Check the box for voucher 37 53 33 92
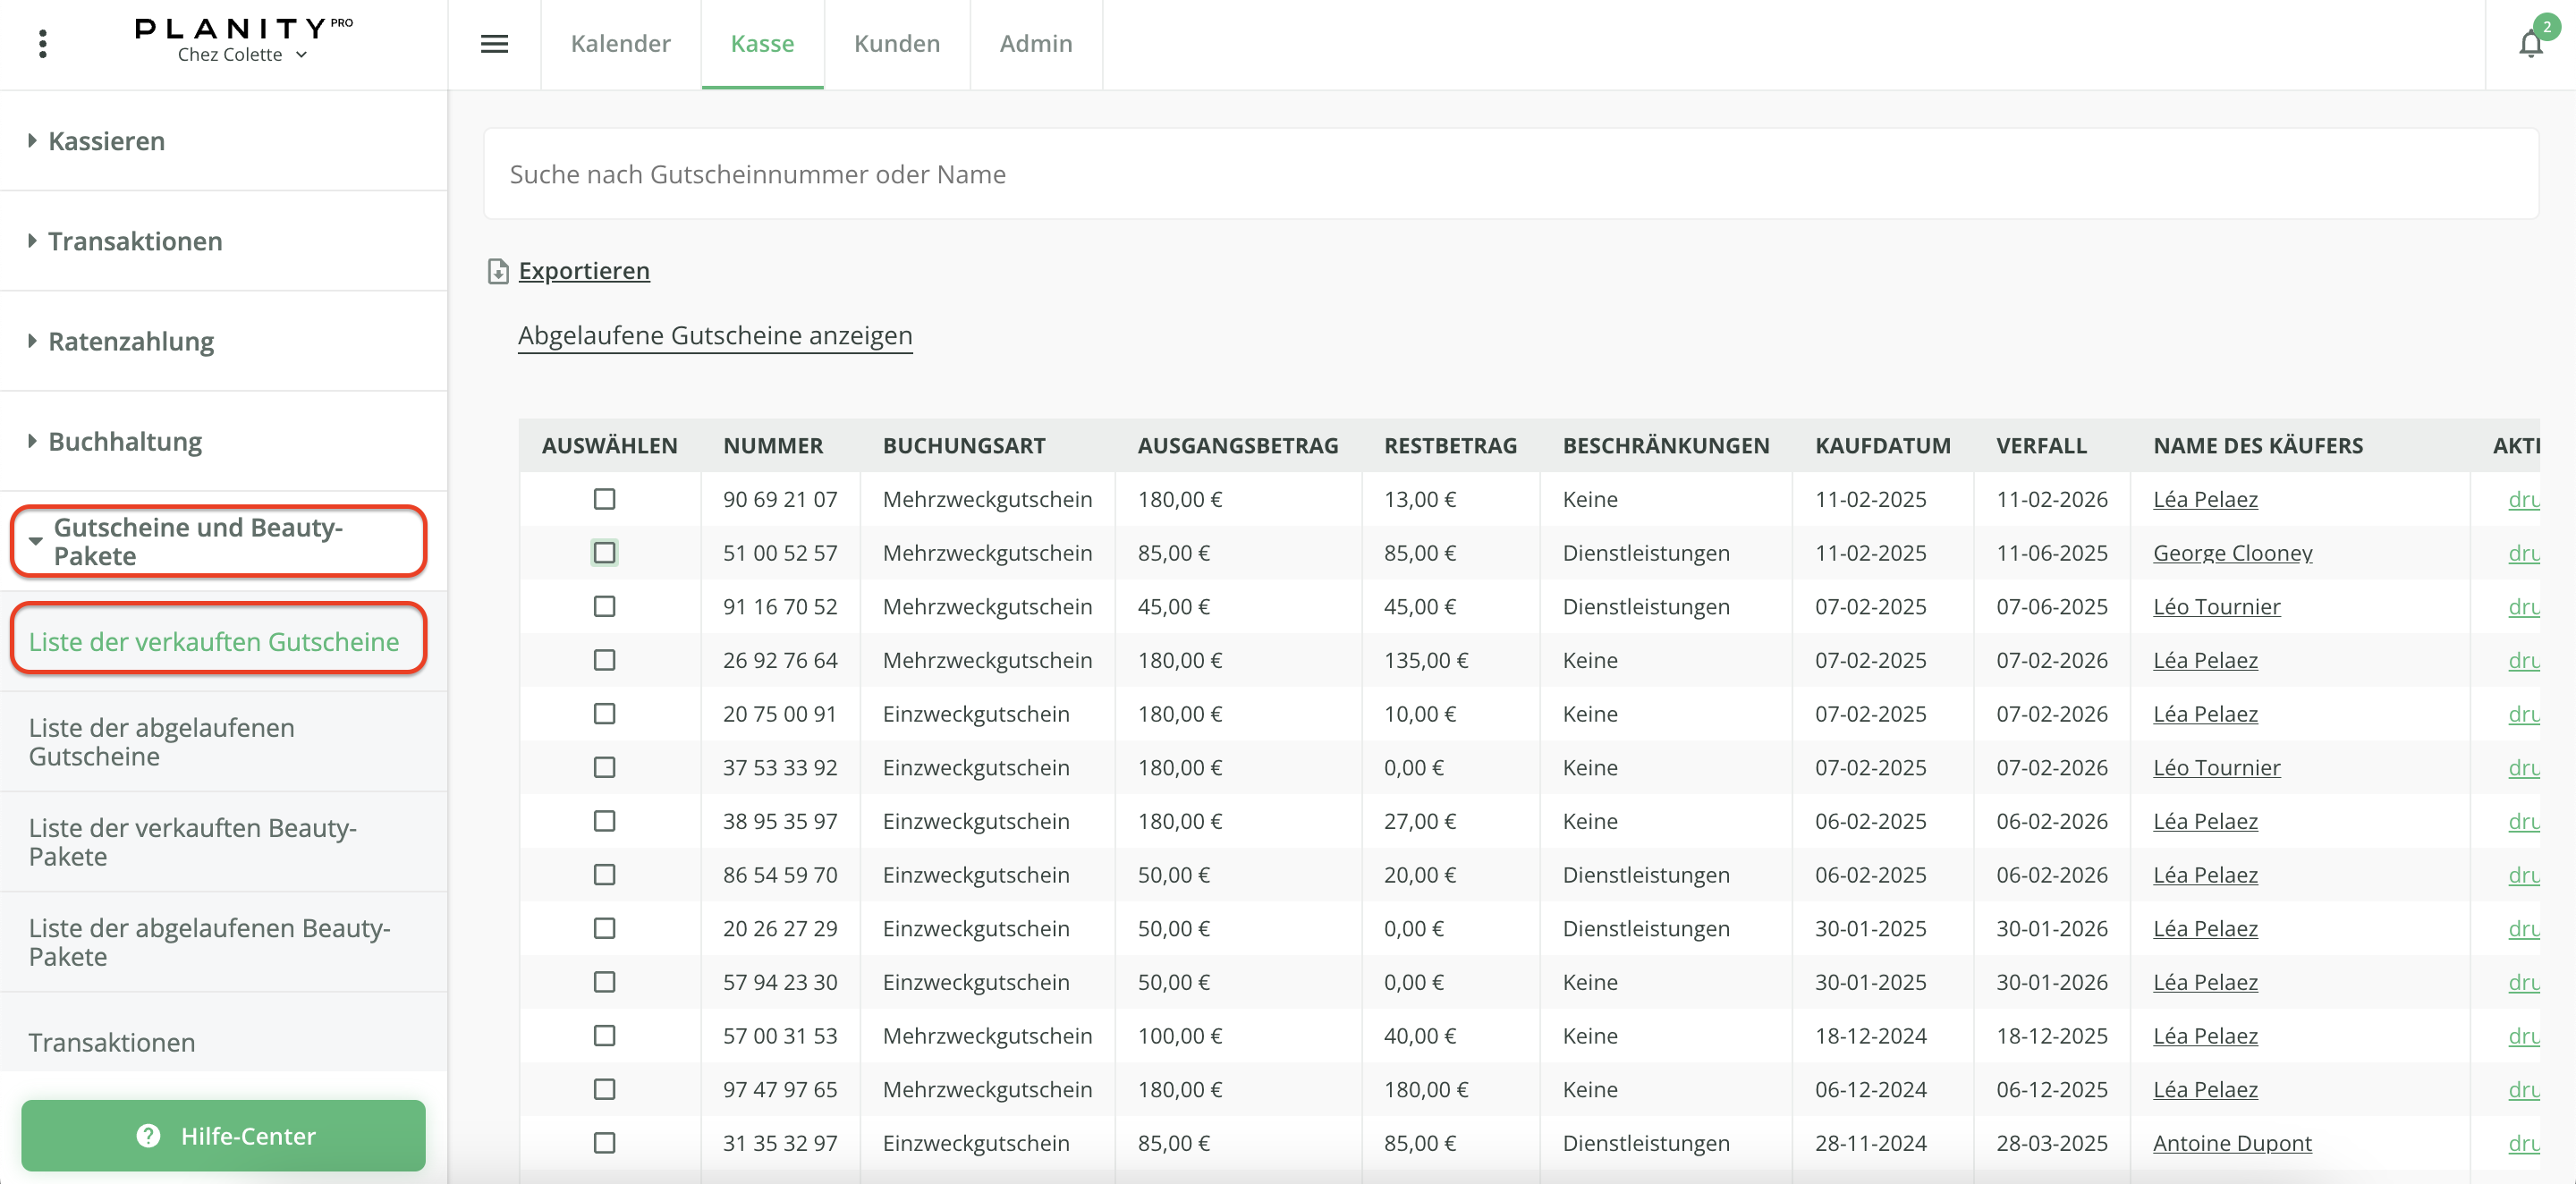This screenshot has height=1184, width=2576. tap(604, 767)
